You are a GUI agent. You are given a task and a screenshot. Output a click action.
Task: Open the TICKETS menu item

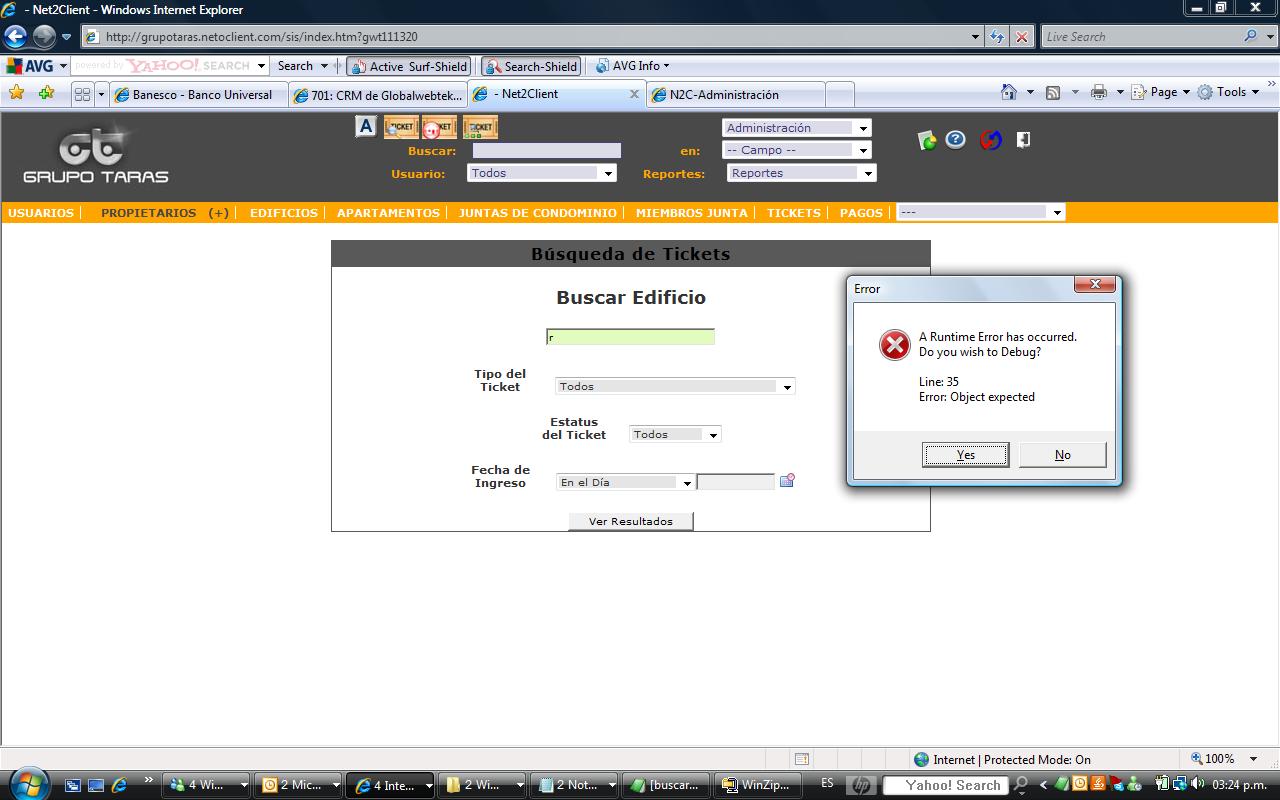(794, 213)
